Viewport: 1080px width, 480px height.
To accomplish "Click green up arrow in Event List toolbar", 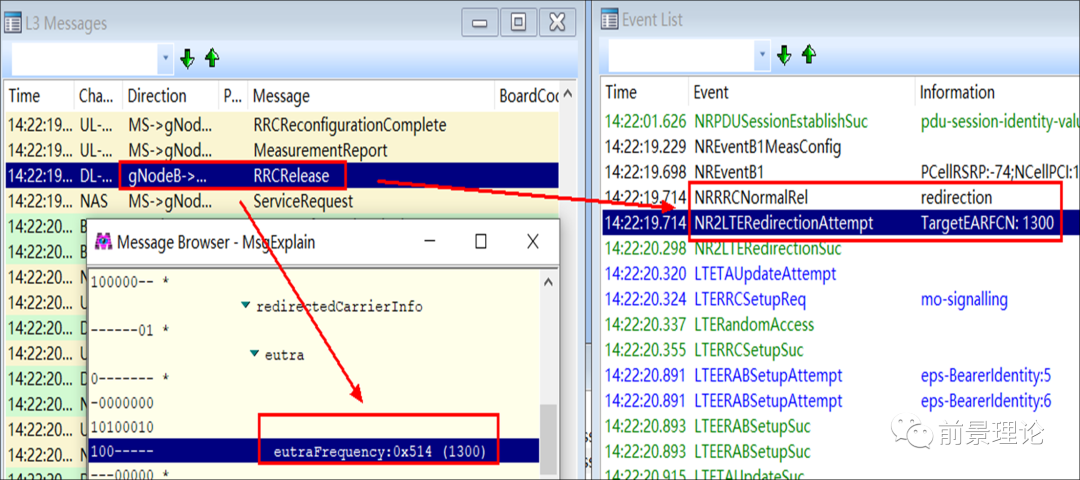I will (809, 54).
